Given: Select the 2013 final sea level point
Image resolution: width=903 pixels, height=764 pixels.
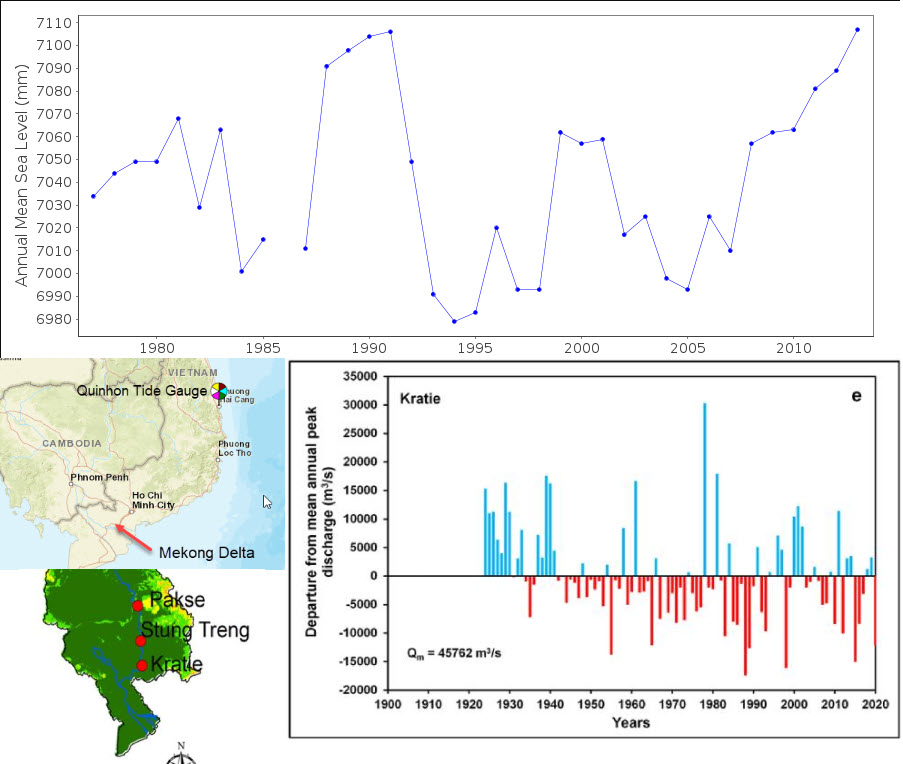Looking at the screenshot, I should [858, 29].
